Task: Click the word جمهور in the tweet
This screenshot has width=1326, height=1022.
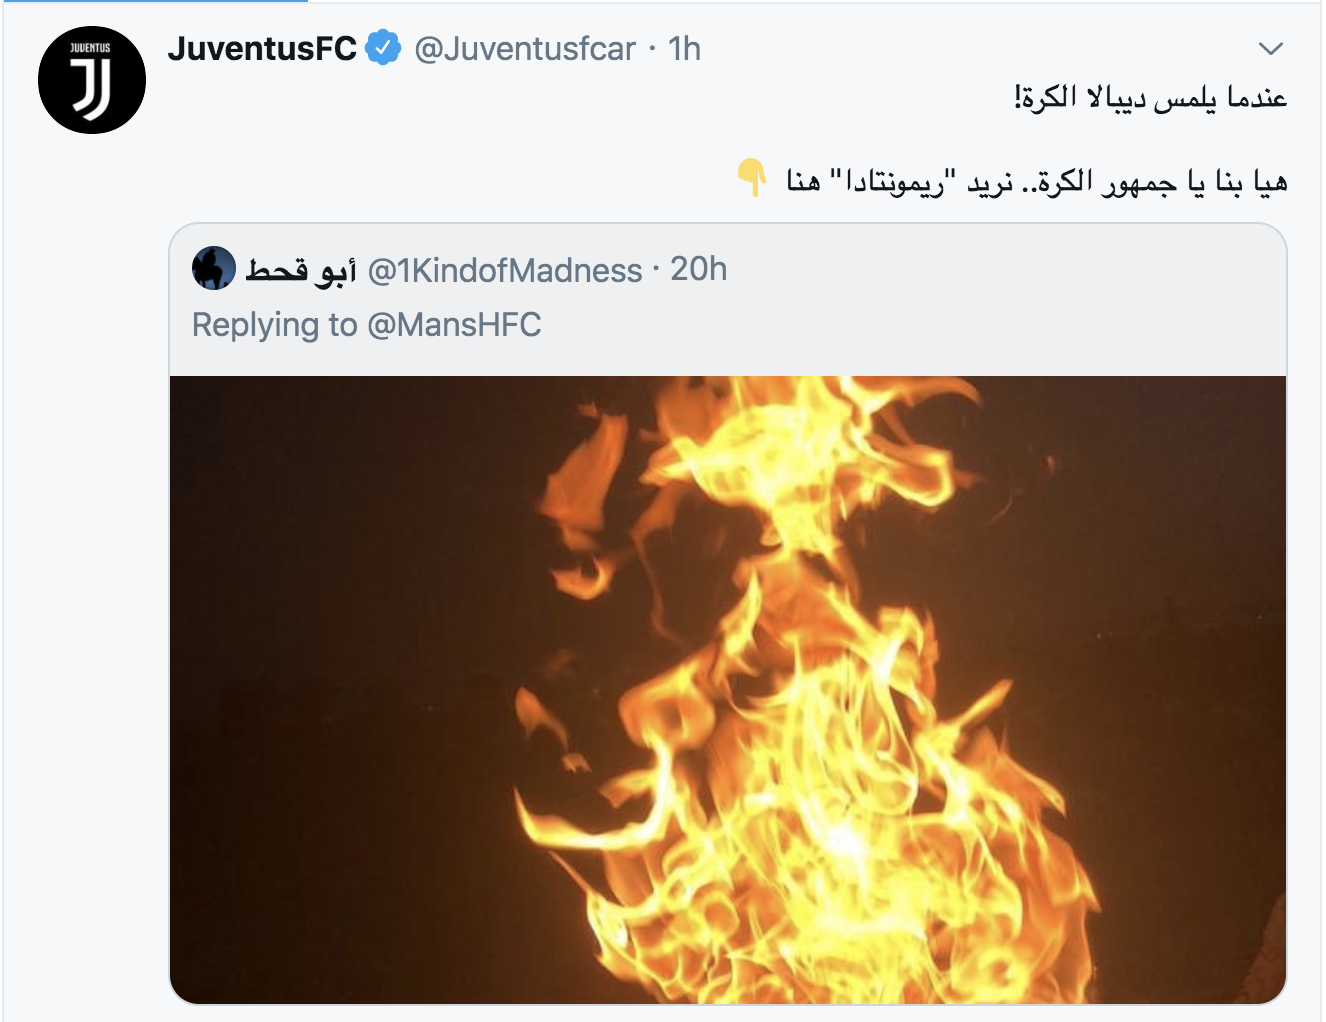Action: (1140, 182)
